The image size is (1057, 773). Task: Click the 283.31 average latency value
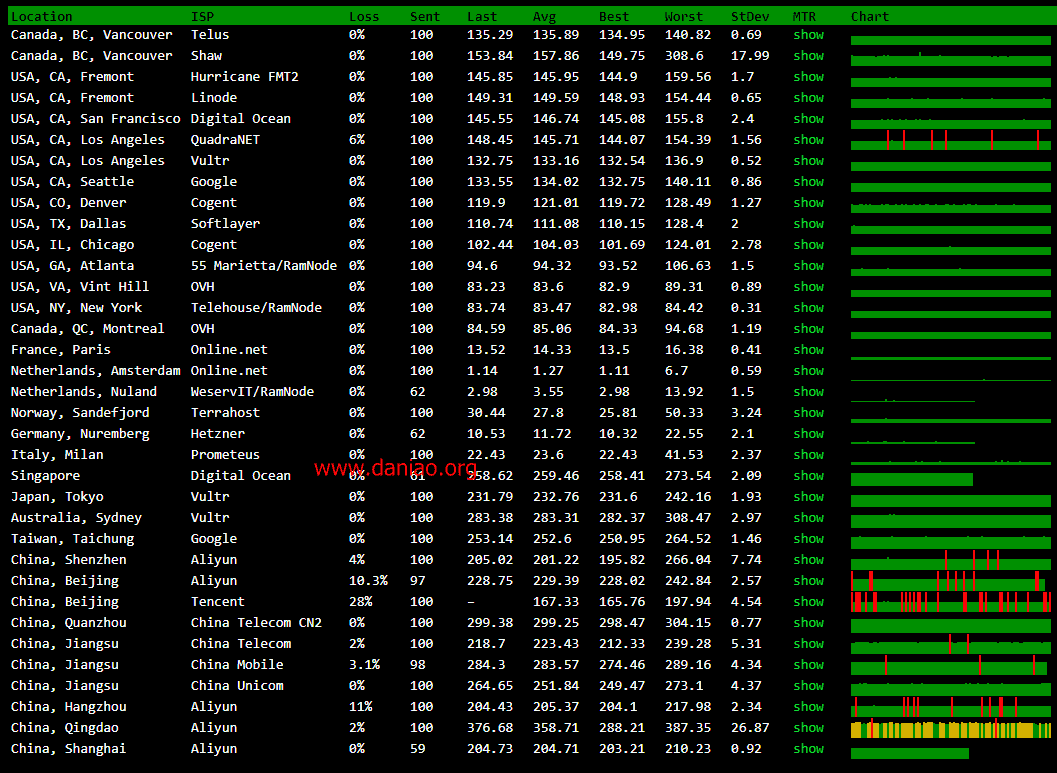(555, 517)
